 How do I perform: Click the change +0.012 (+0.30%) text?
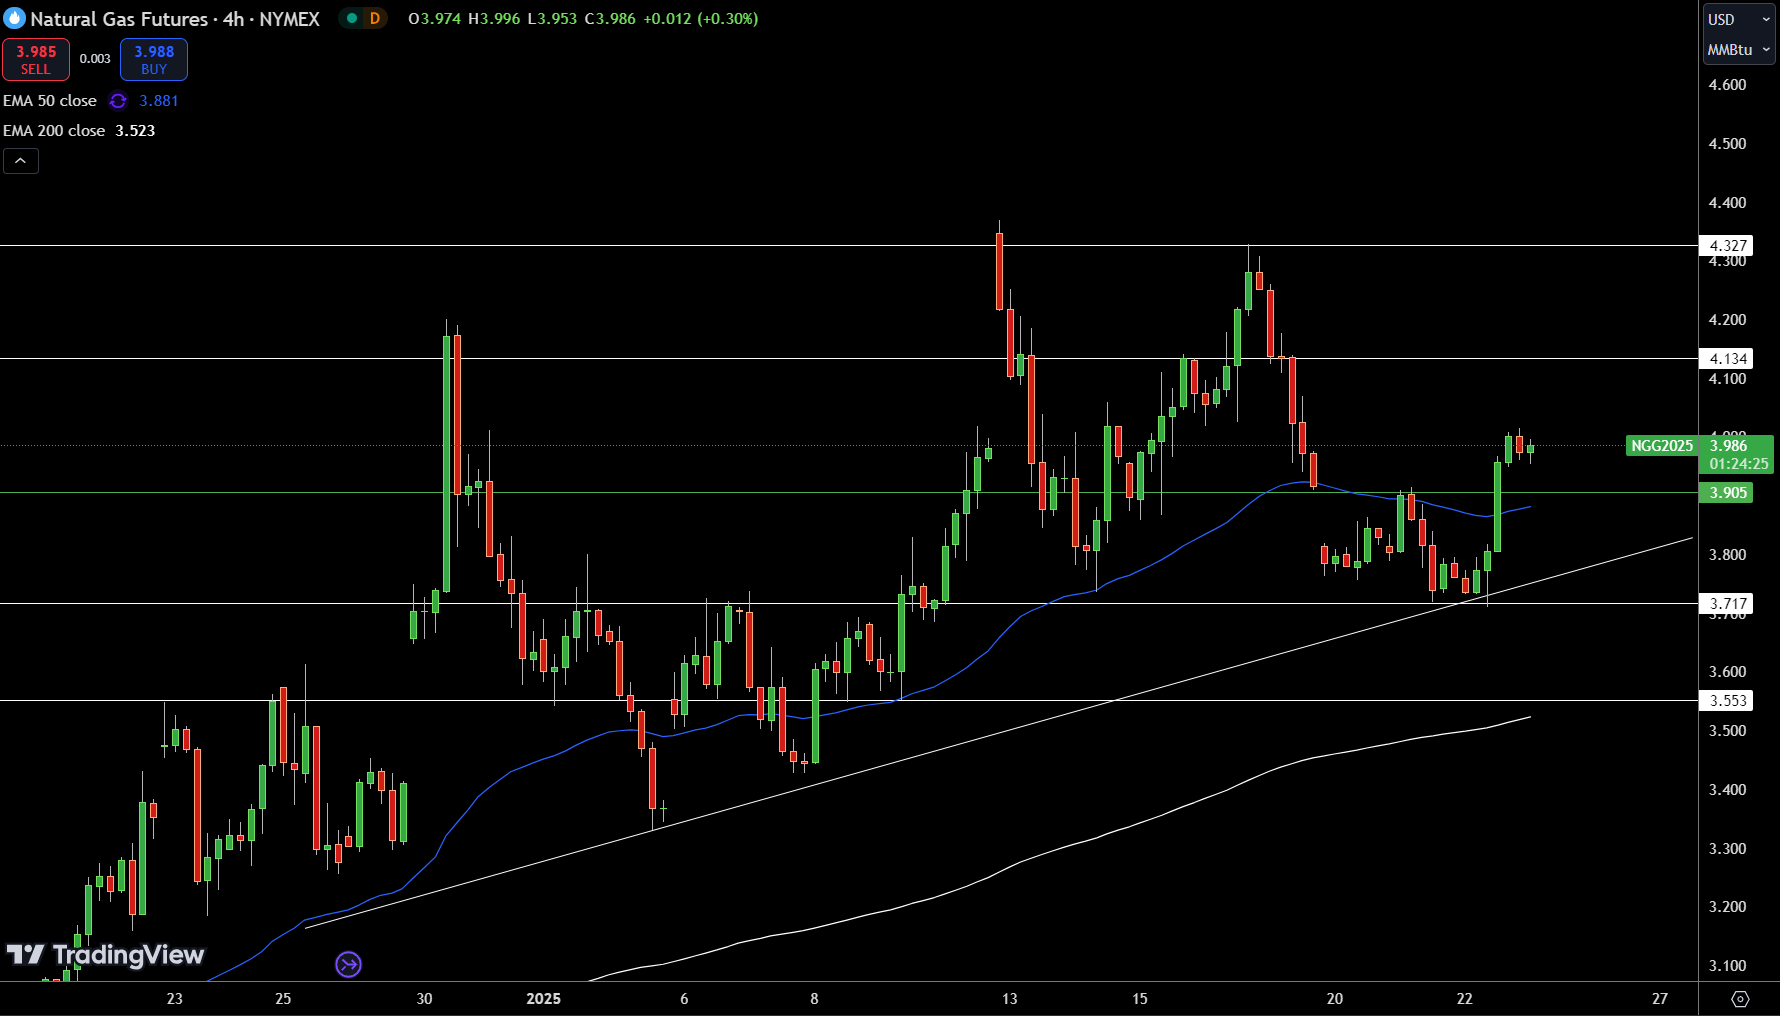[x=701, y=19]
